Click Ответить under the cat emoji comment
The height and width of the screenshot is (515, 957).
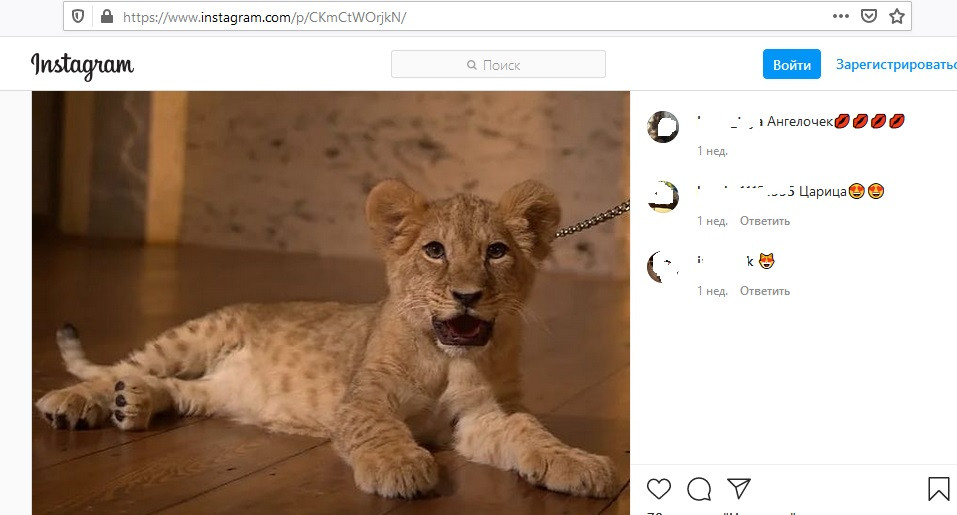(765, 291)
